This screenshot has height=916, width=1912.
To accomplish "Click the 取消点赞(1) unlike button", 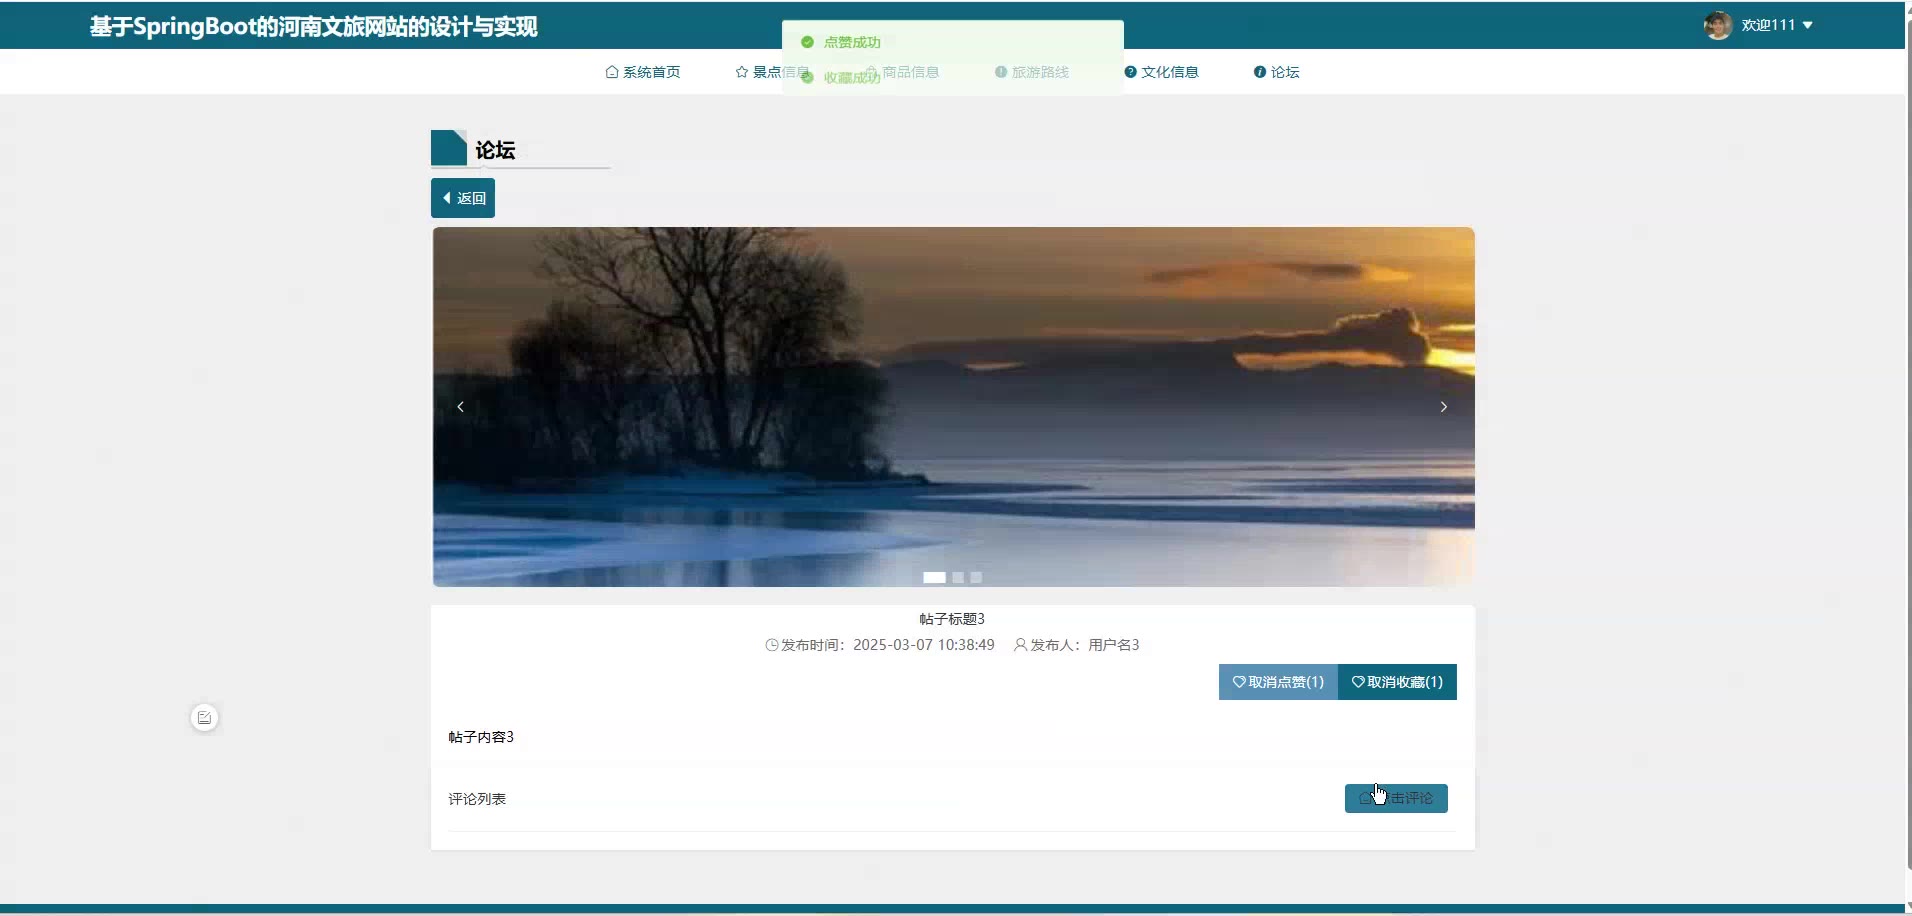I will [1278, 682].
